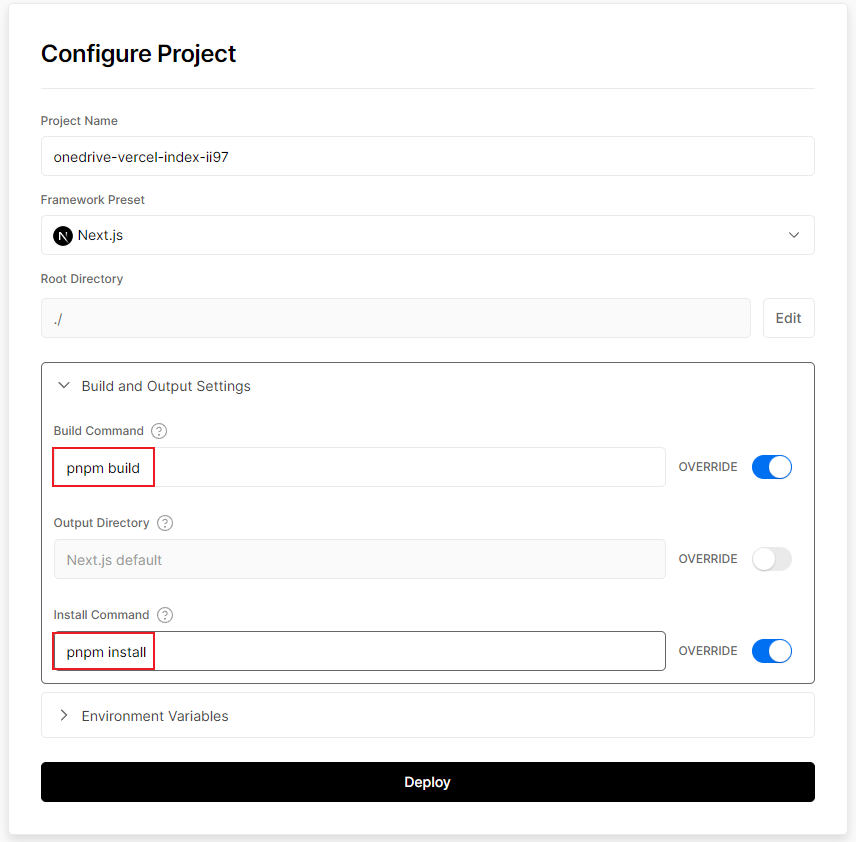Collapse the Build and Output Settings section
This screenshot has height=842, width=856.
point(65,386)
